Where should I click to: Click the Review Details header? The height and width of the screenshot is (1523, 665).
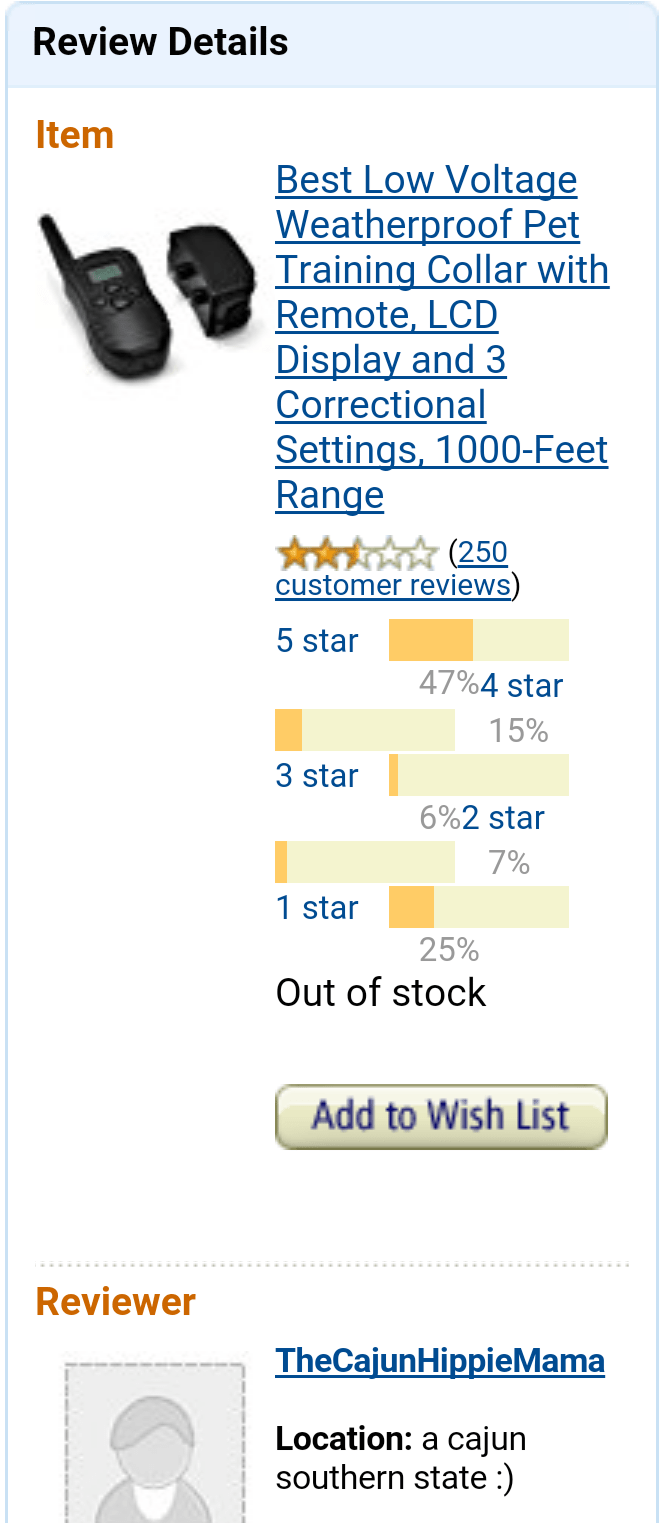click(x=160, y=43)
